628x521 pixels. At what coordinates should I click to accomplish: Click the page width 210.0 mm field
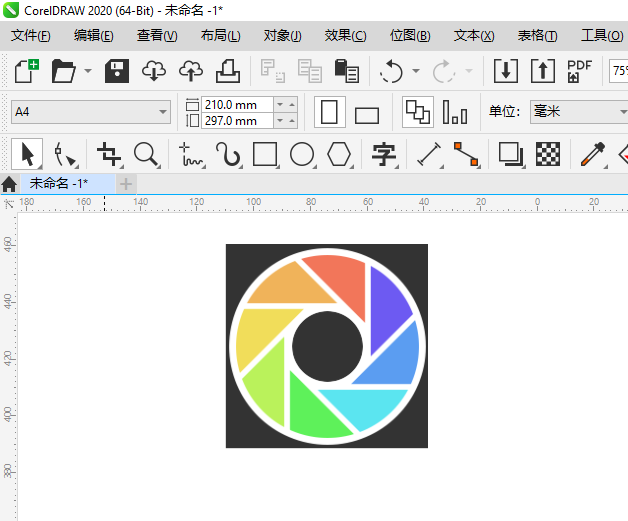237,105
